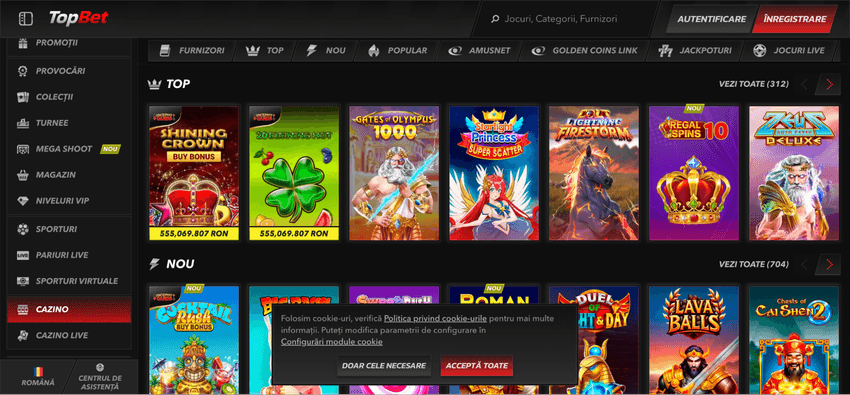The image size is (850, 395).
Task: View all 704 NOU games
Action: point(754,264)
